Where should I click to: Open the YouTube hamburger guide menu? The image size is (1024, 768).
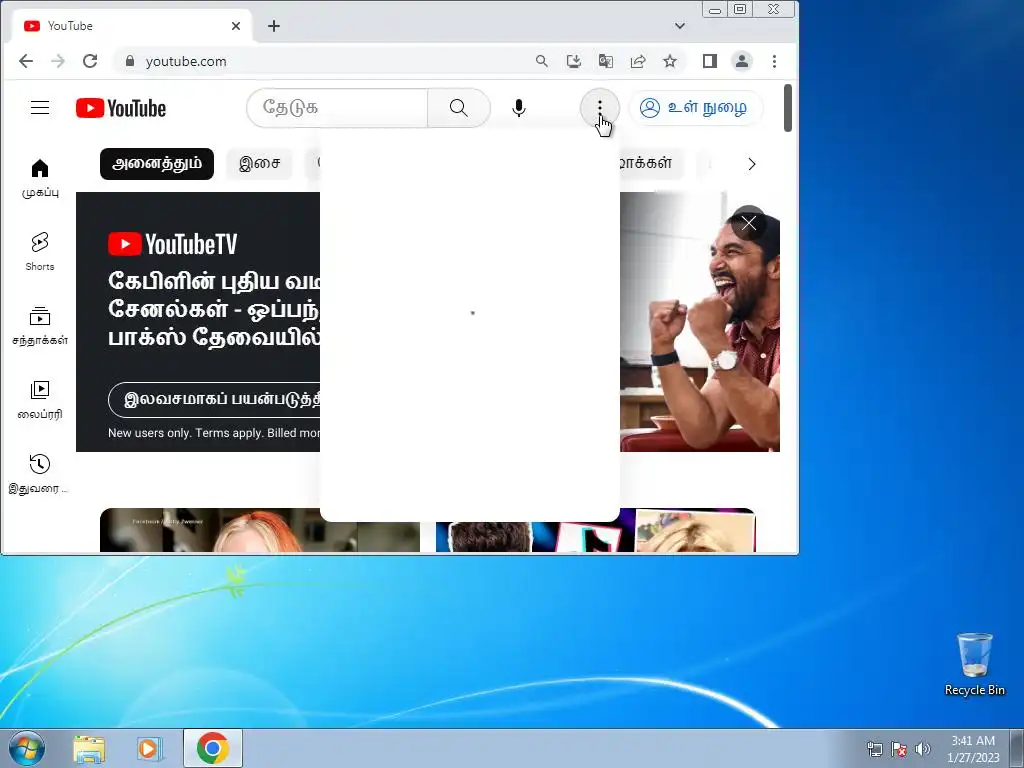(40, 108)
